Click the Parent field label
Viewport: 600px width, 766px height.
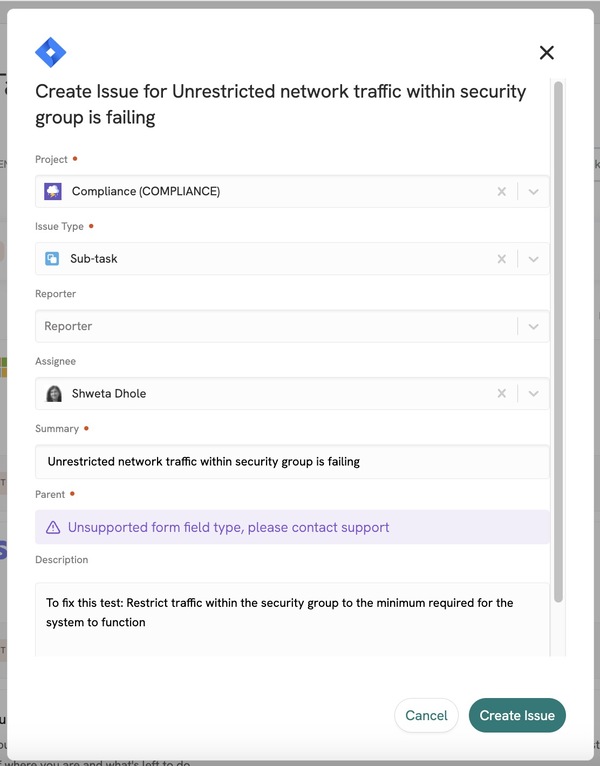(x=50, y=494)
